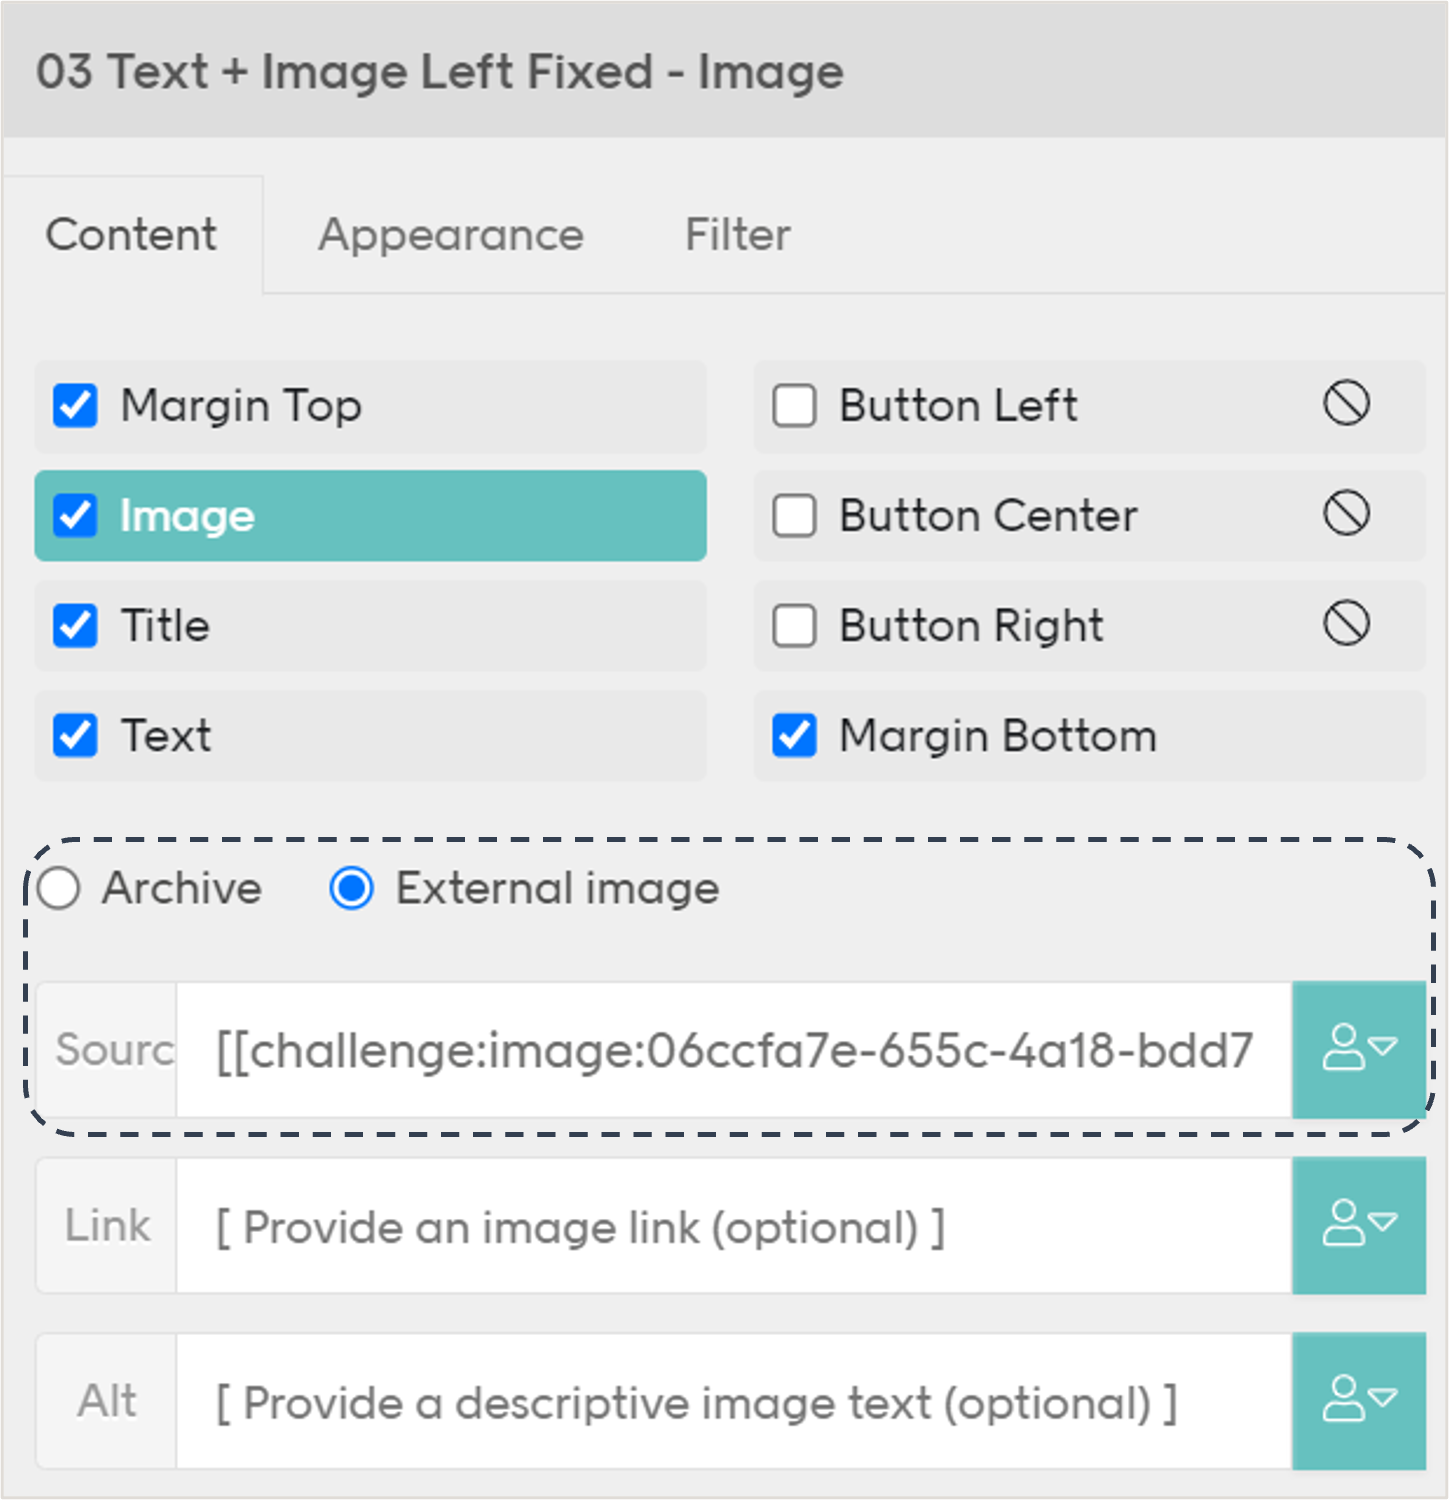Screen dimensions: 1449x1500
Task: Open the Filter tab
Action: point(737,235)
